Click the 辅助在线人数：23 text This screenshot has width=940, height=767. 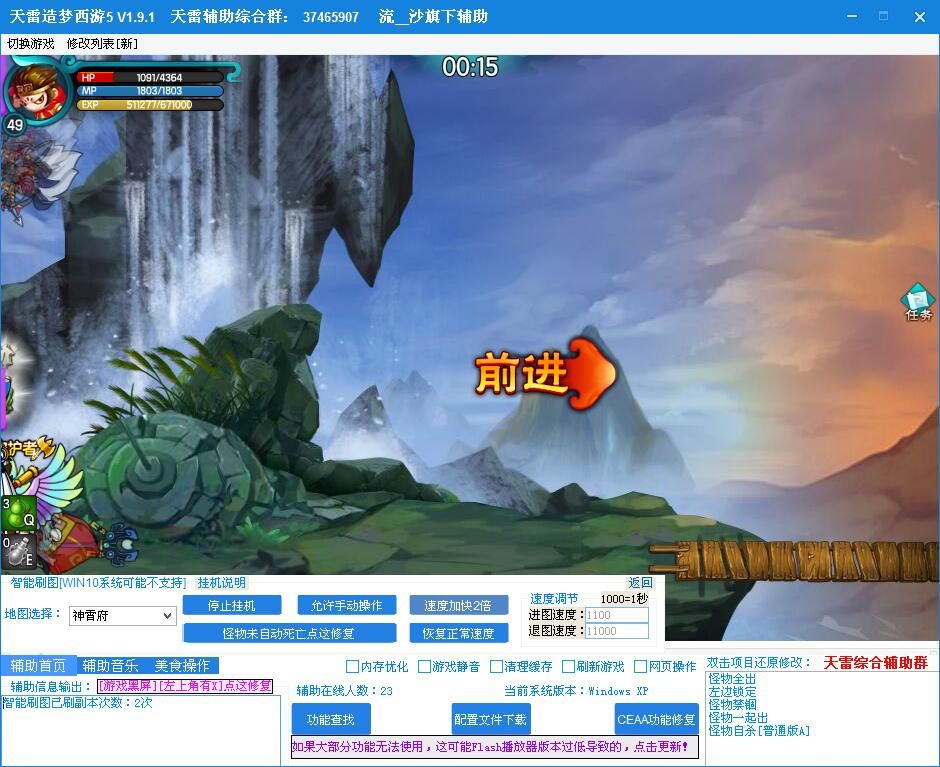click(x=345, y=691)
